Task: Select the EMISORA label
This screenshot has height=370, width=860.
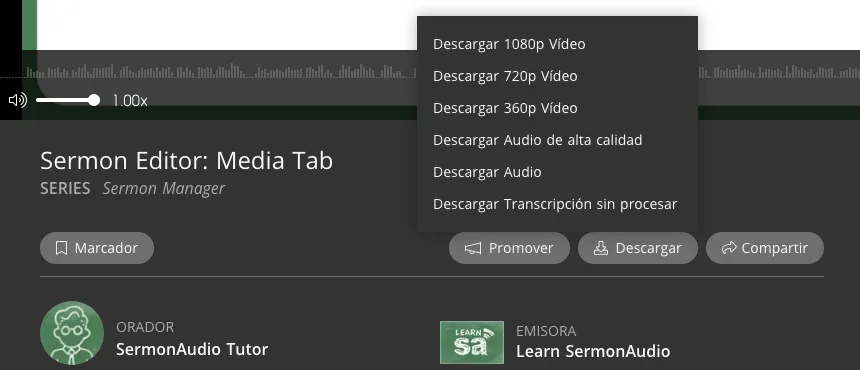Action: [x=546, y=331]
